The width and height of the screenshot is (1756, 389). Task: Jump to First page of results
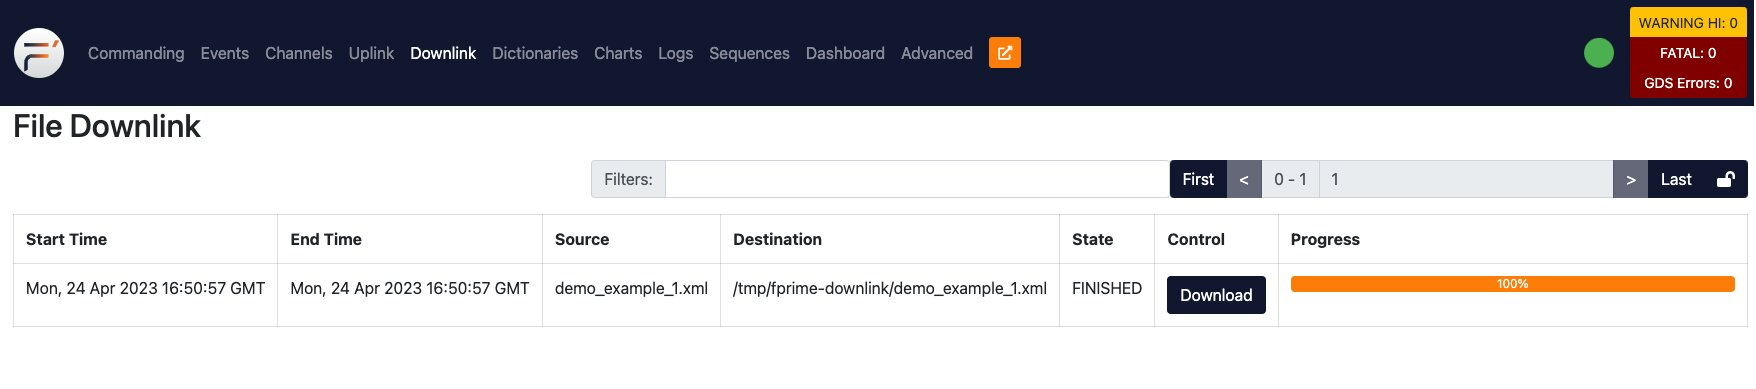[x=1198, y=180]
